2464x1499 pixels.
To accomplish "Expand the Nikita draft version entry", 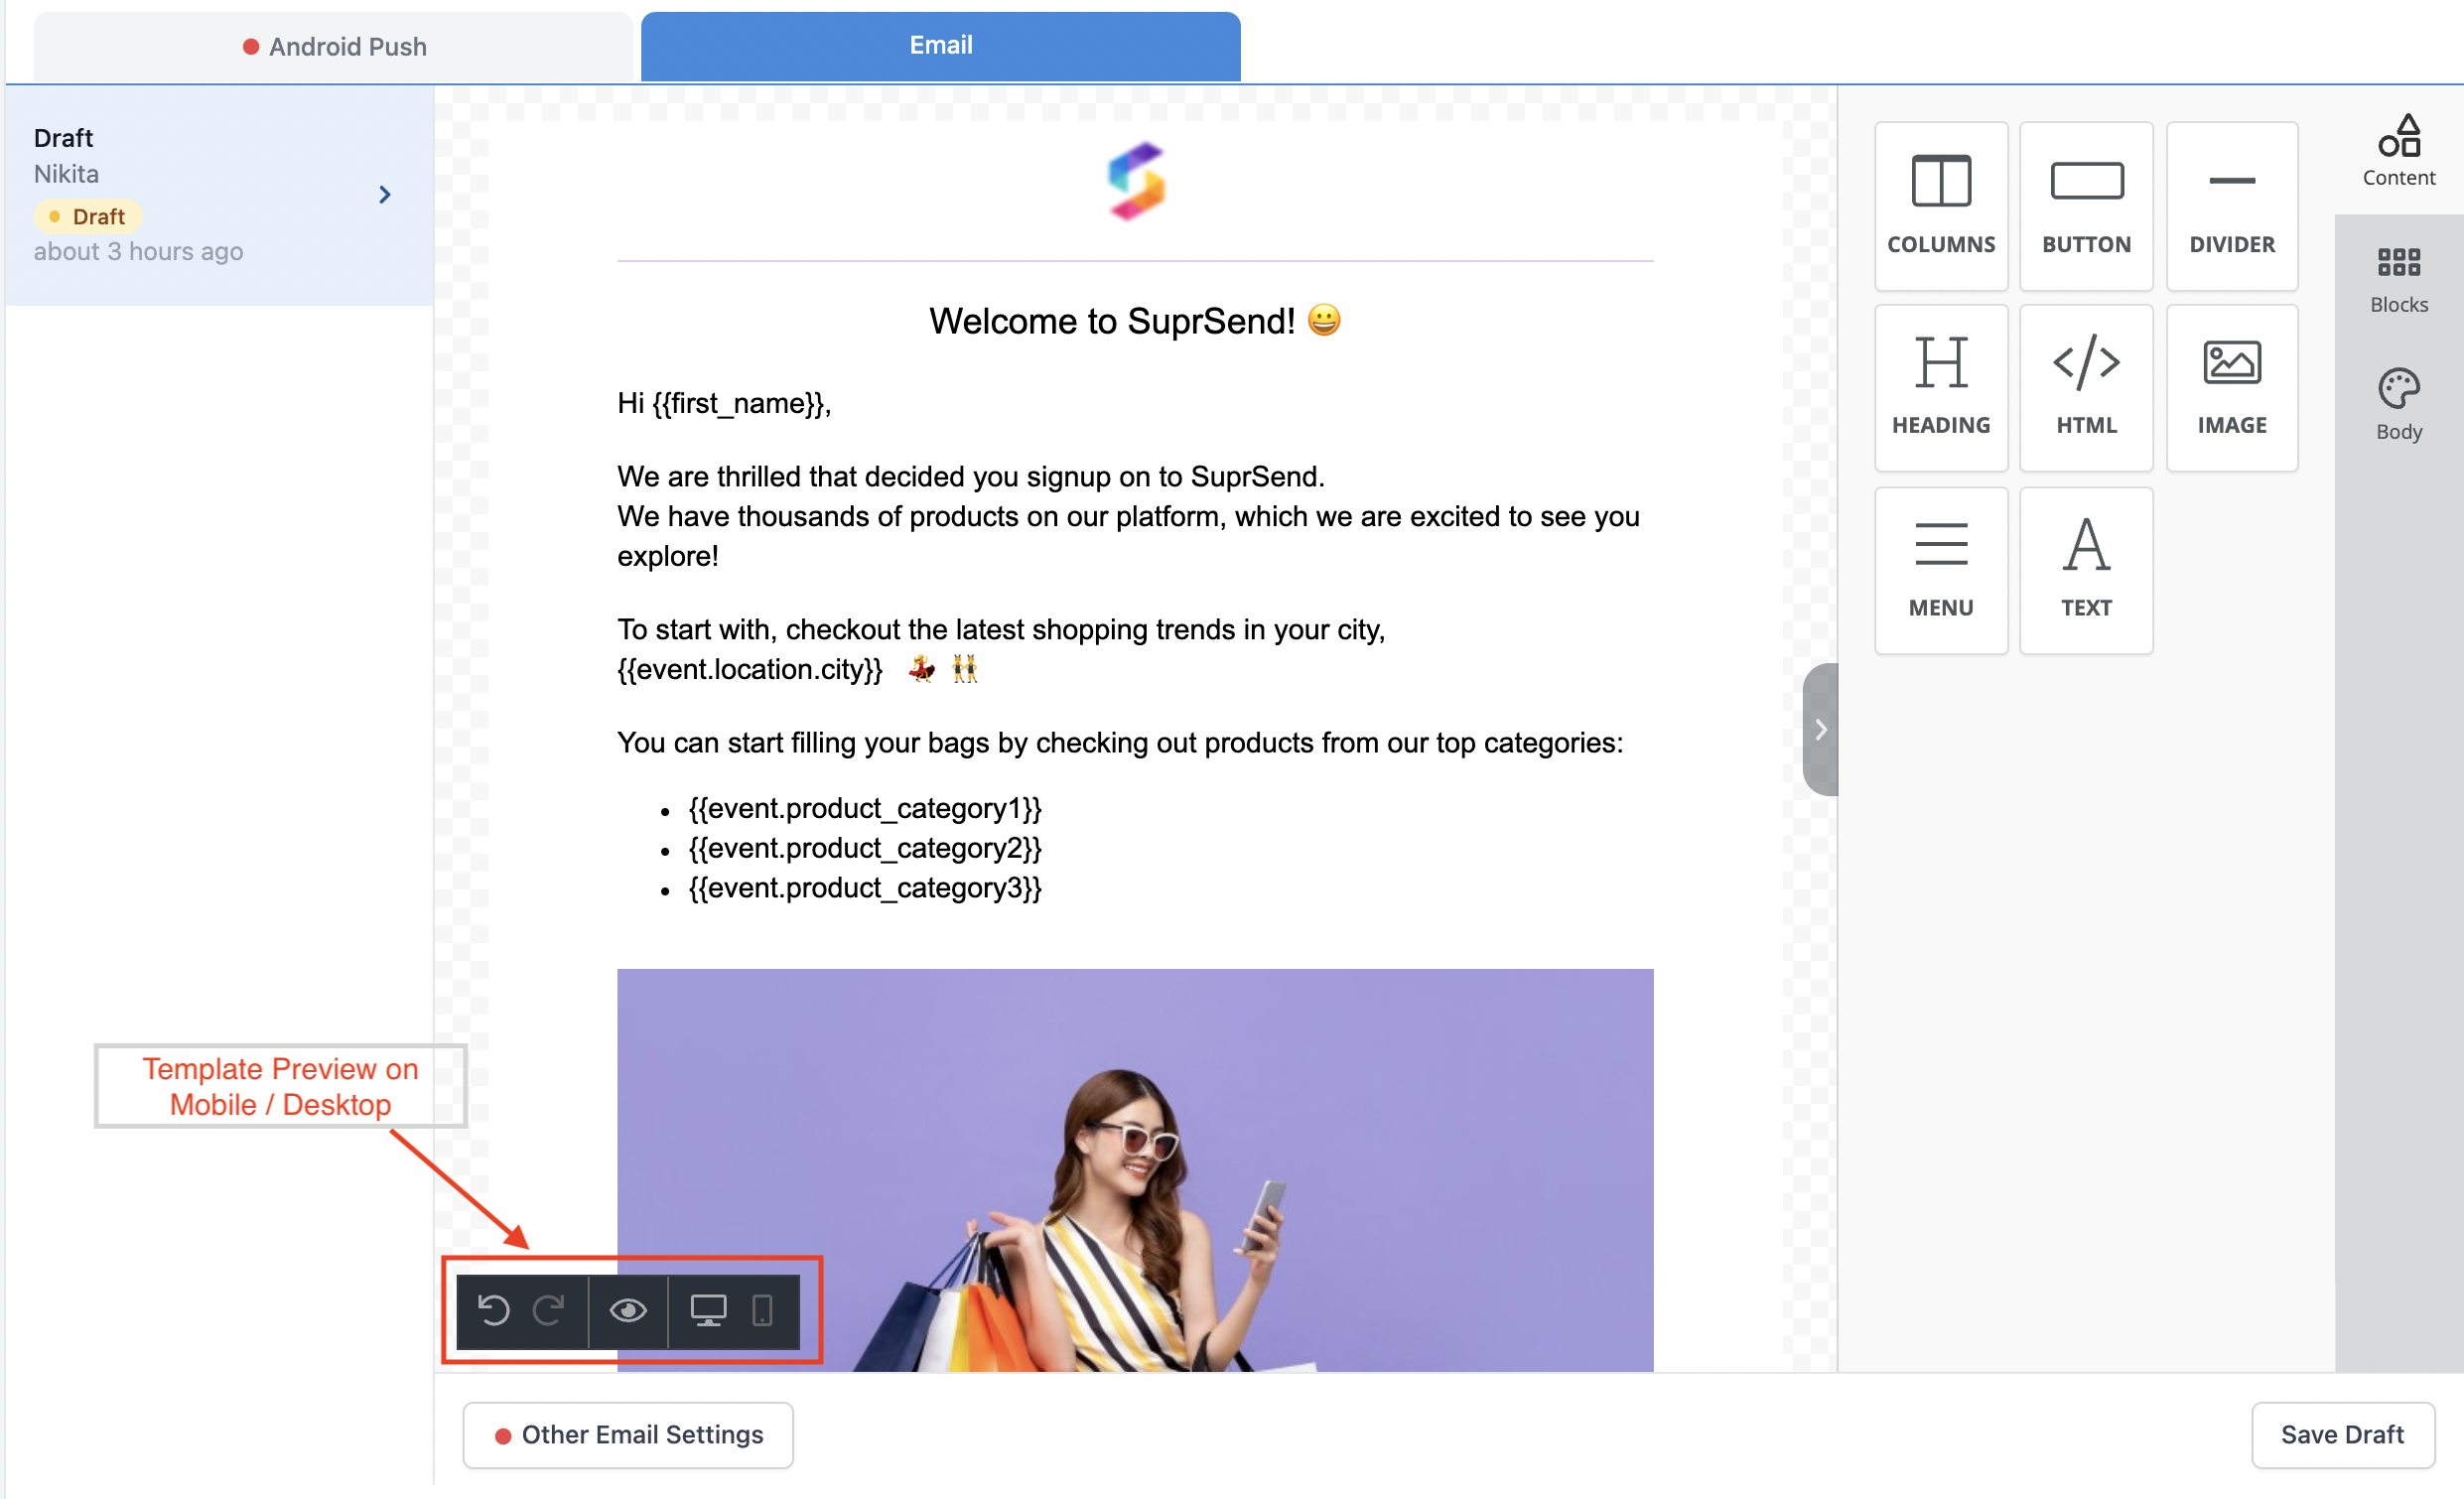I will pyautogui.click(x=385, y=194).
